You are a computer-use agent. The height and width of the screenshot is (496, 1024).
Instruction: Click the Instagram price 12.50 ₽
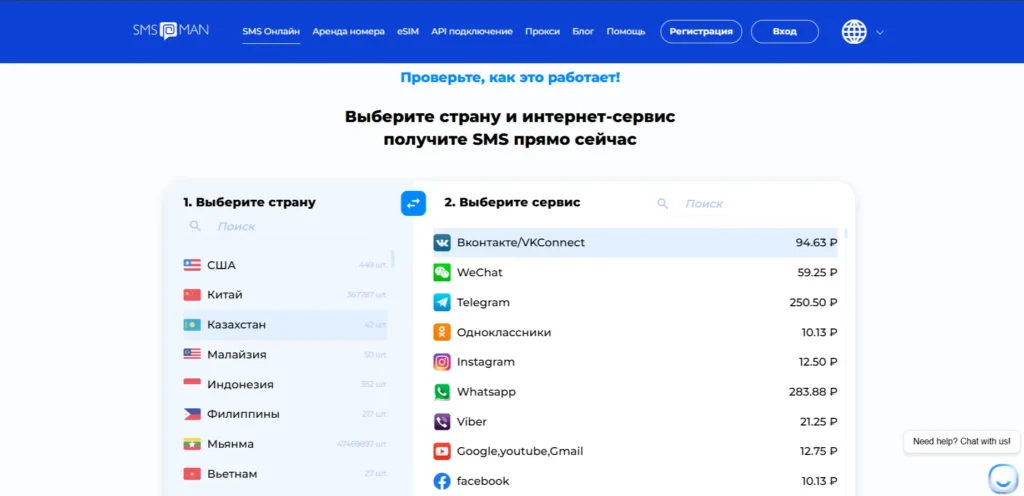pyautogui.click(x=818, y=362)
